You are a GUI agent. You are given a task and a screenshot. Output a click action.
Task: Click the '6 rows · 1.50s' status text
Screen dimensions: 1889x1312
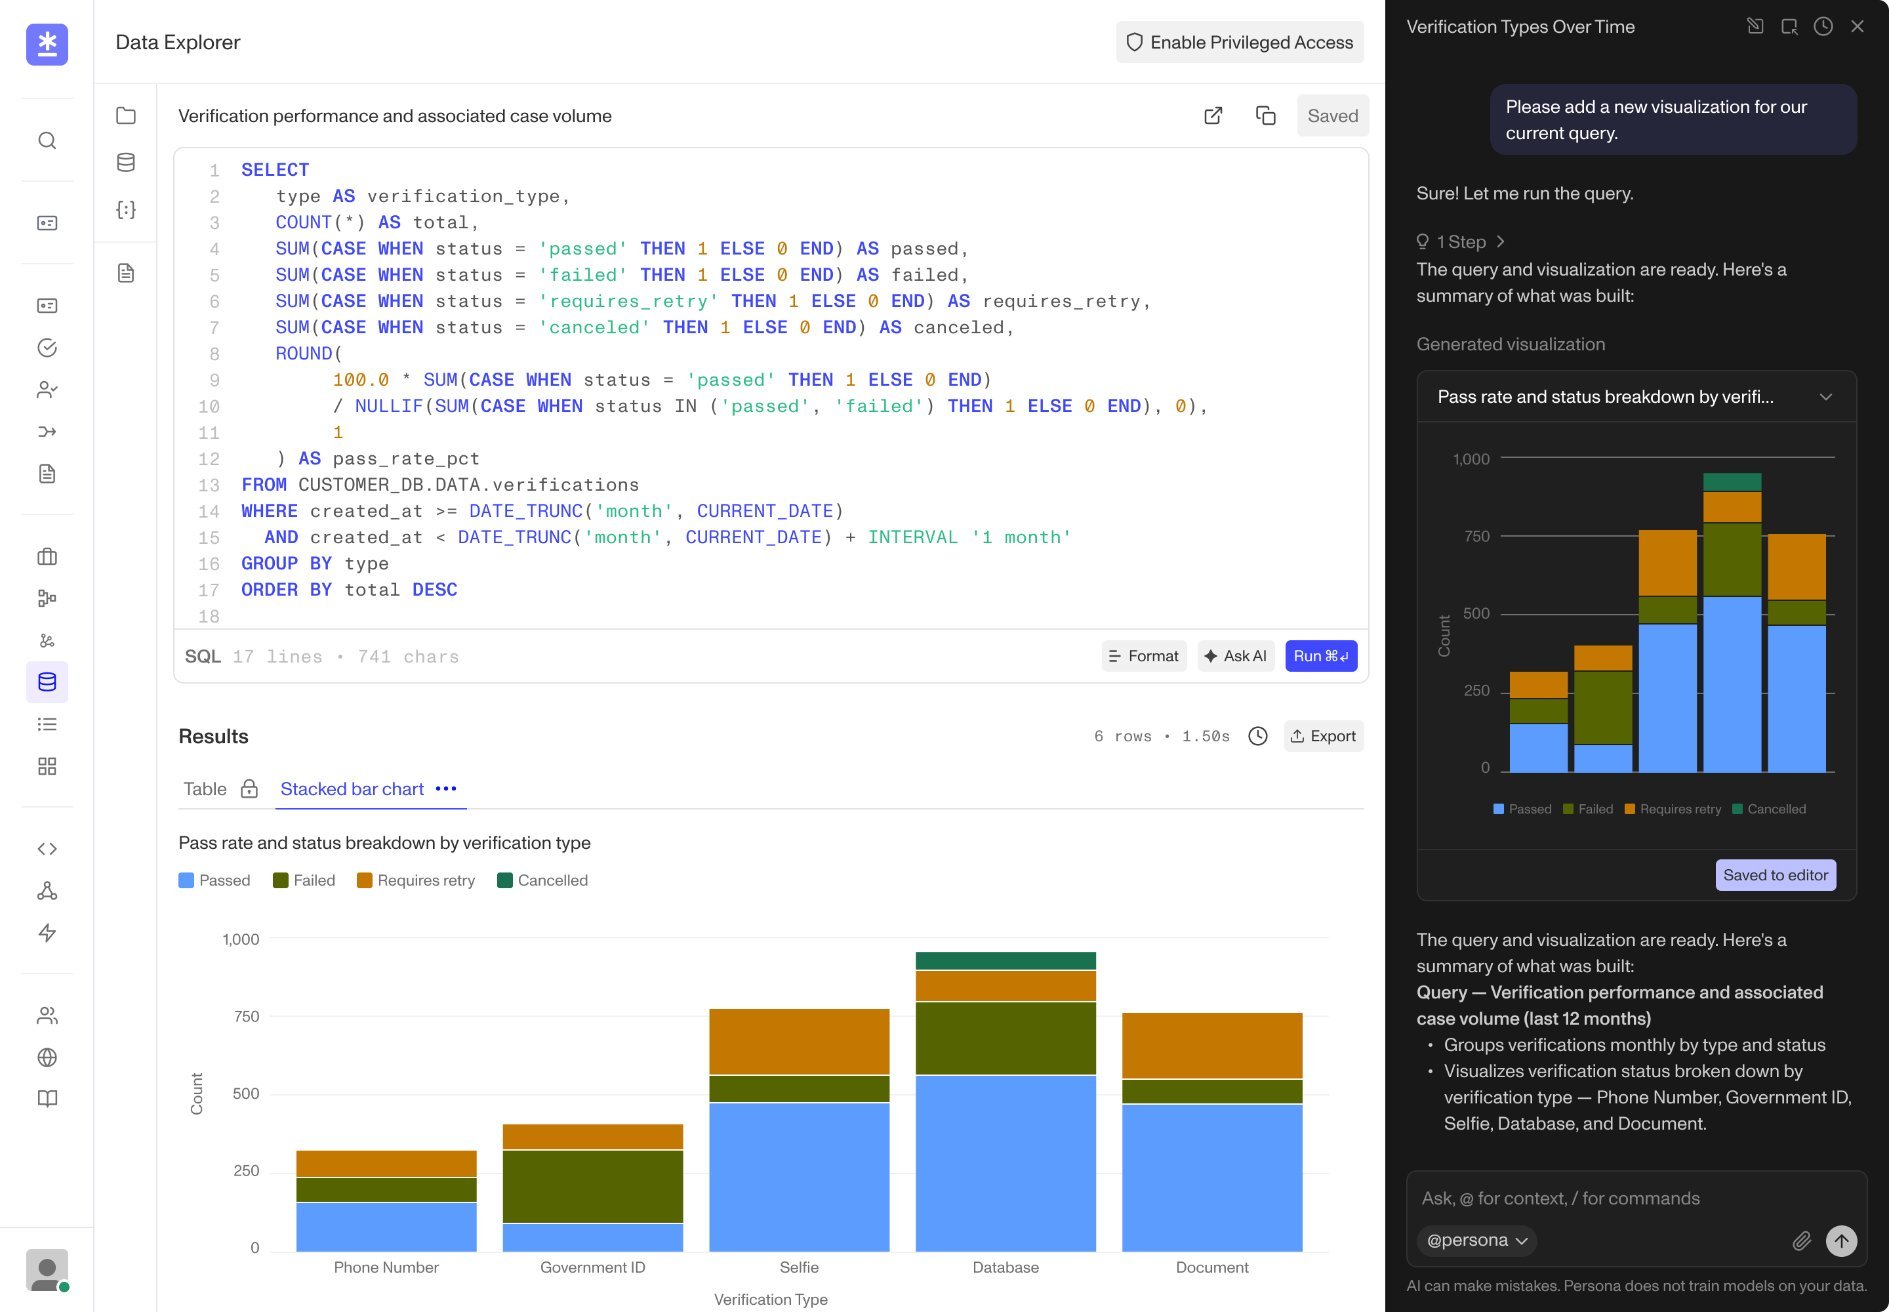coord(1162,736)
